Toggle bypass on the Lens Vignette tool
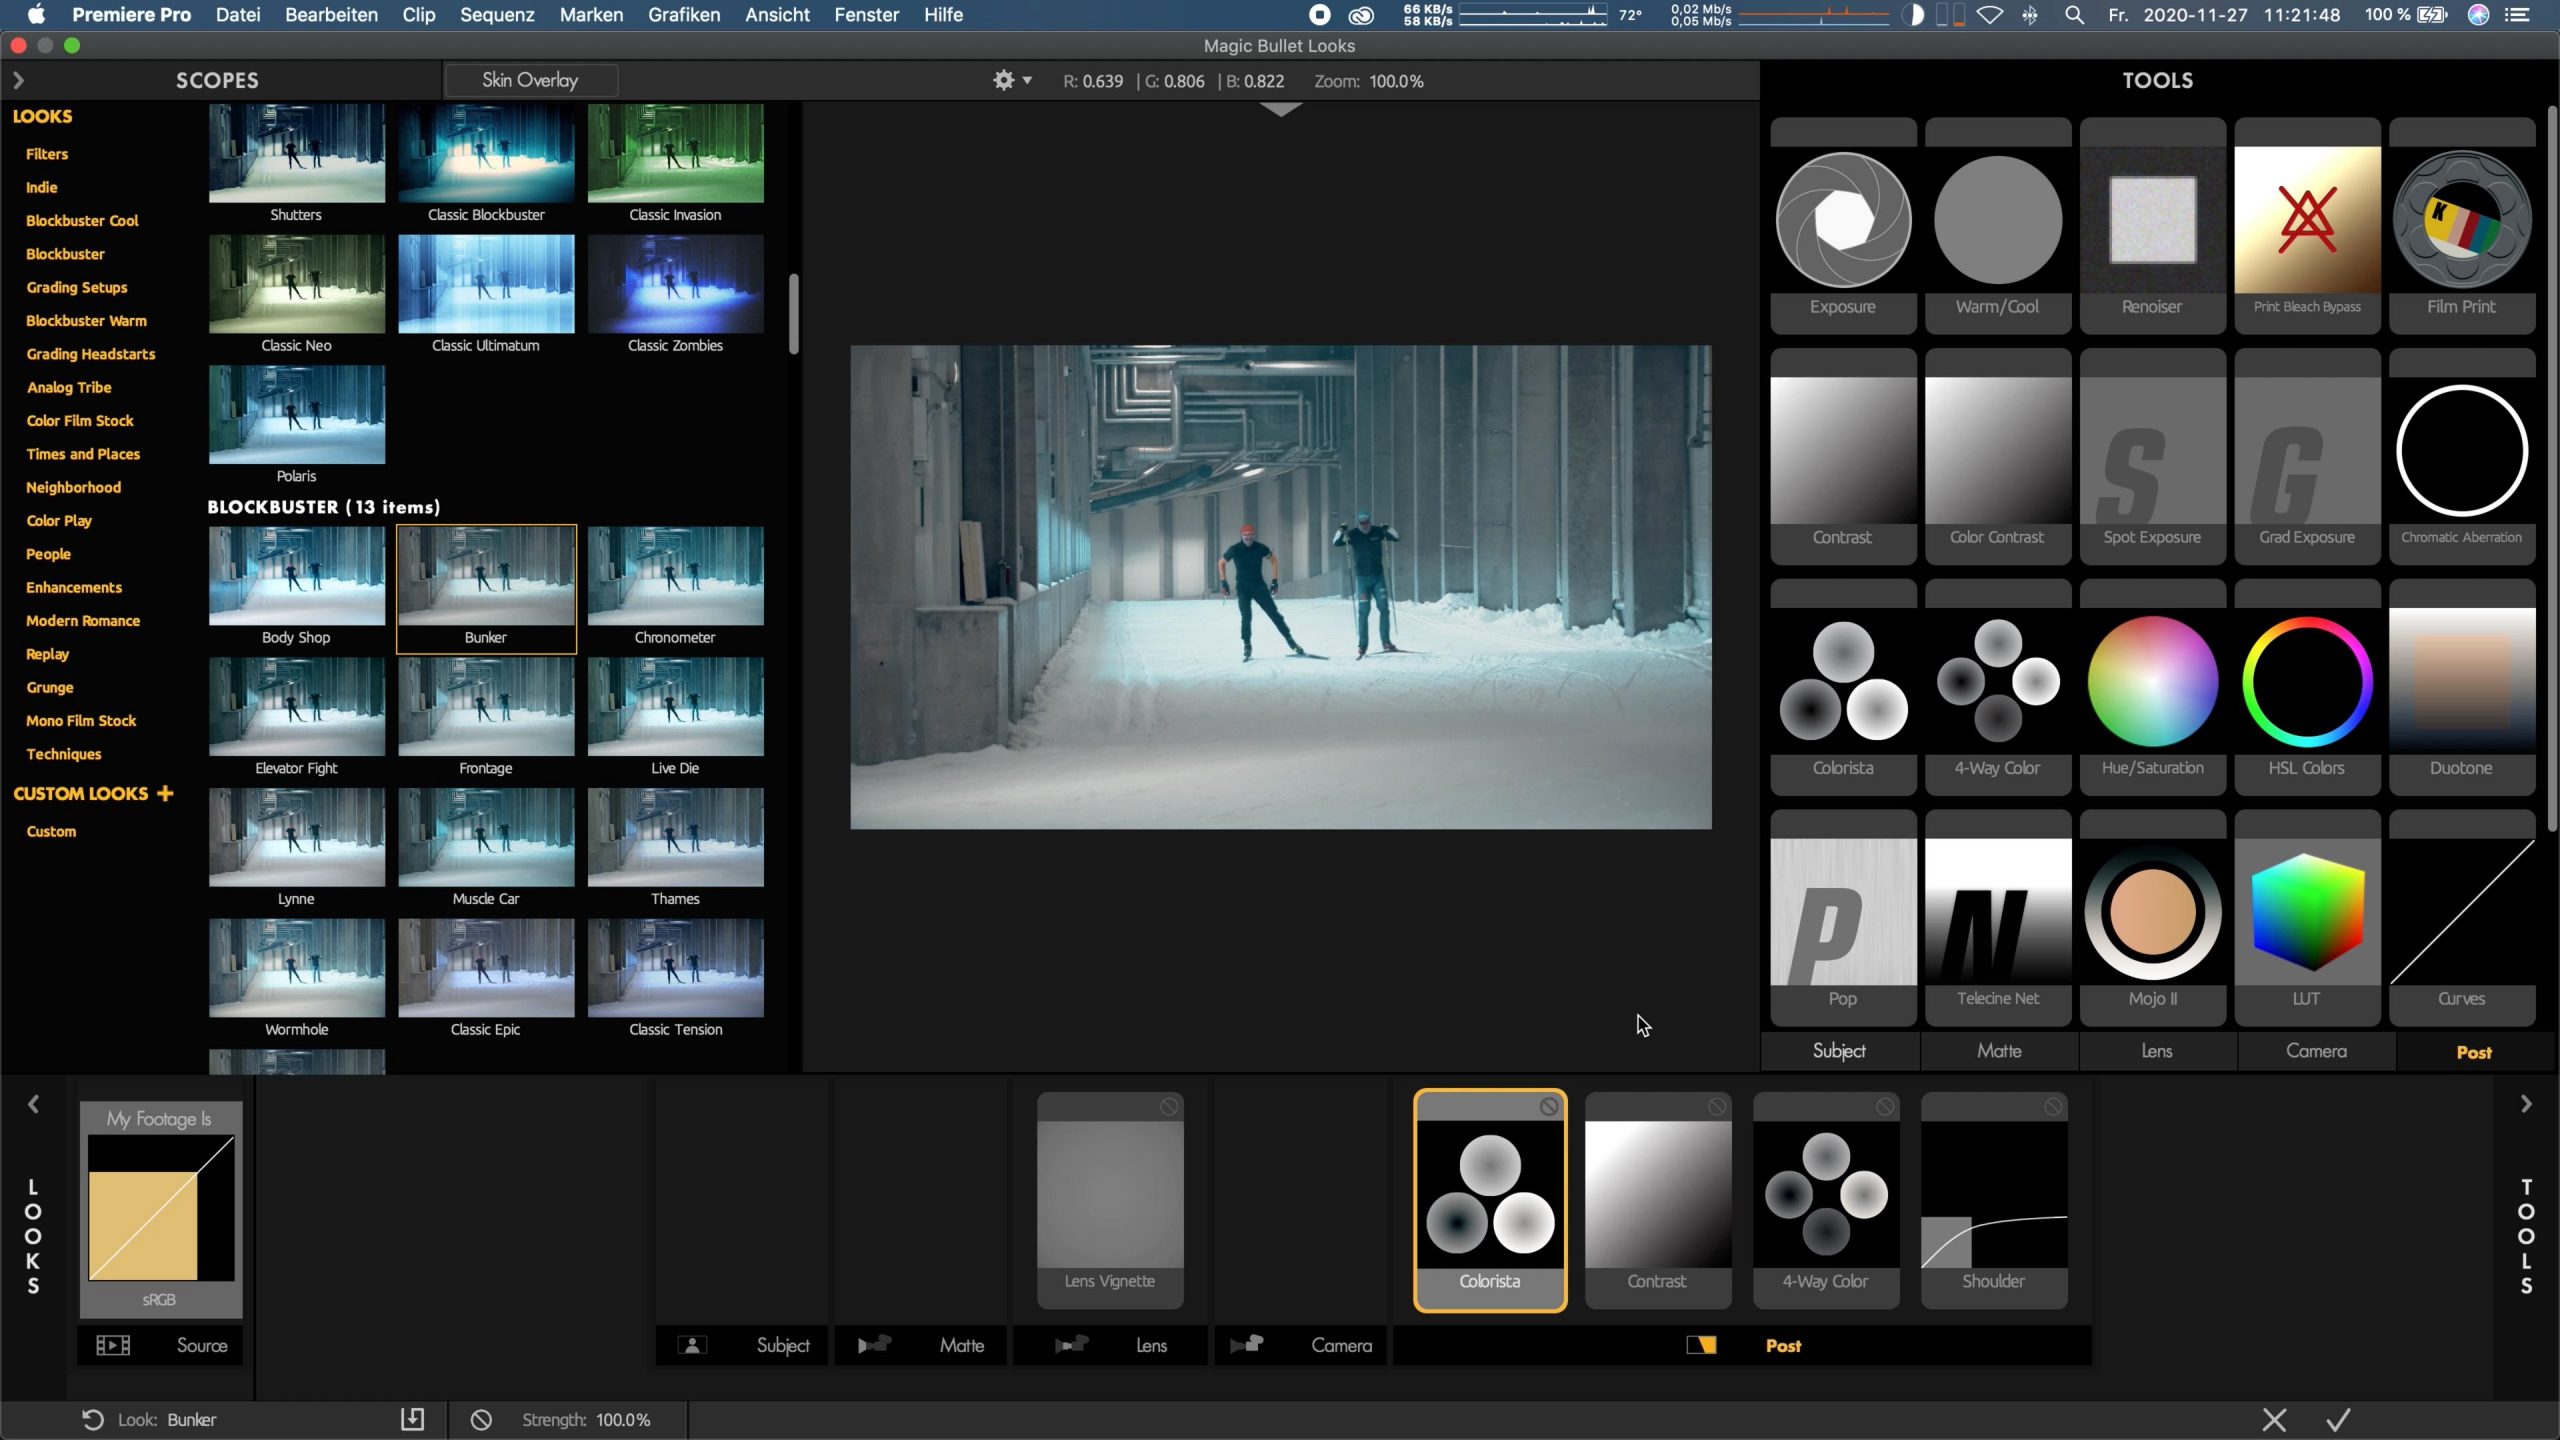 pyautogui.click(x=1168, y=1106)
